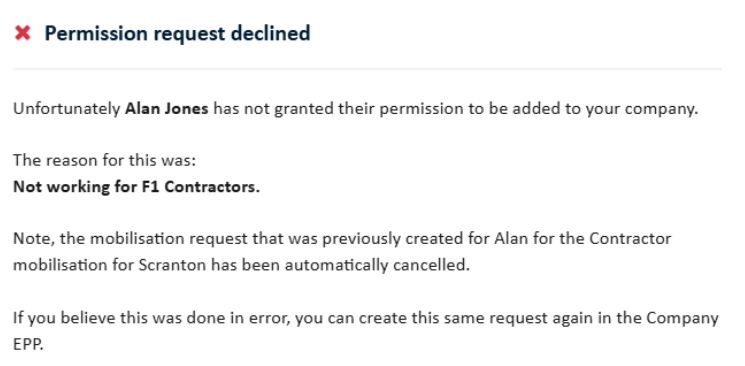The width and height of the screenshot is (745, 366).
Task: Click the red X declined icon
Action: pyautogui.click(x=22, y=33)
